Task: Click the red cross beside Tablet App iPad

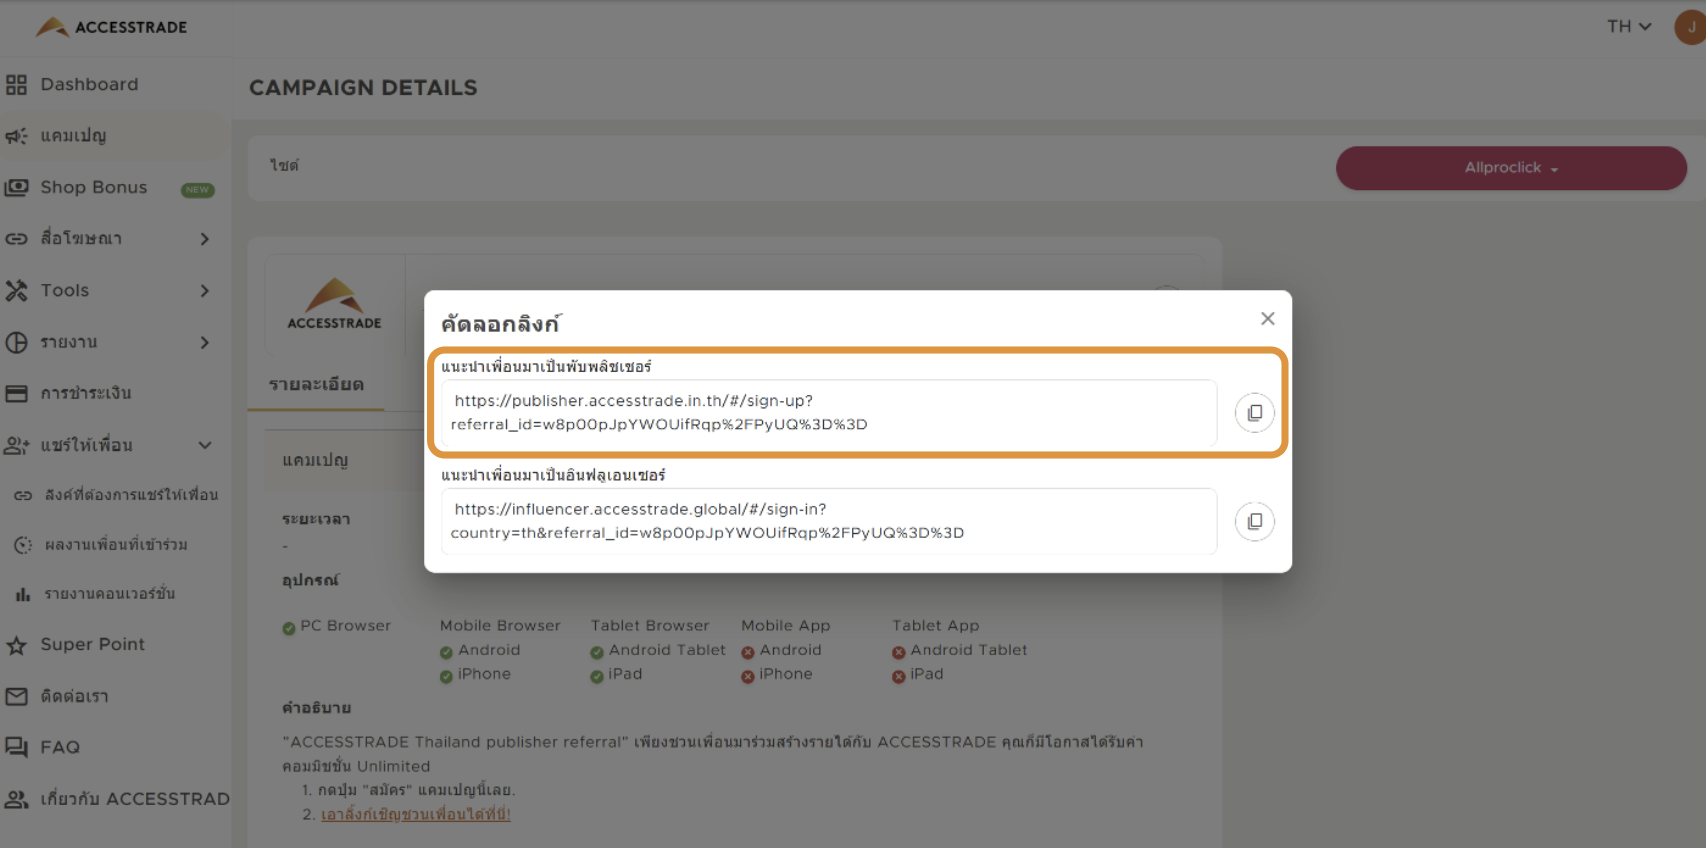Action: pos(898,677)
